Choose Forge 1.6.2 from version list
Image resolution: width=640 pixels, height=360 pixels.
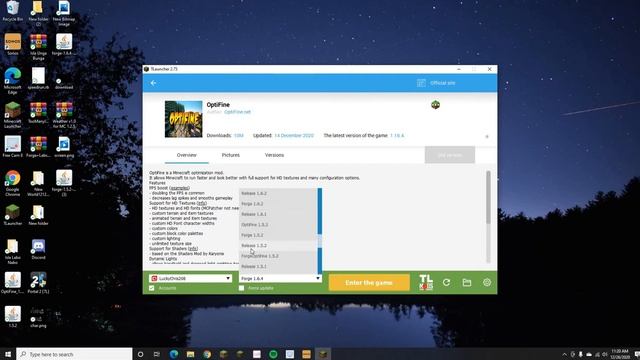coord(278,204)
